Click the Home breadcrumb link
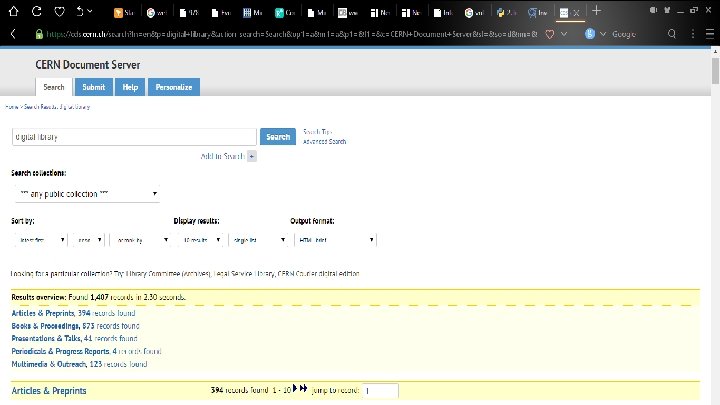 pyautogui.click(x=11, y=107)
